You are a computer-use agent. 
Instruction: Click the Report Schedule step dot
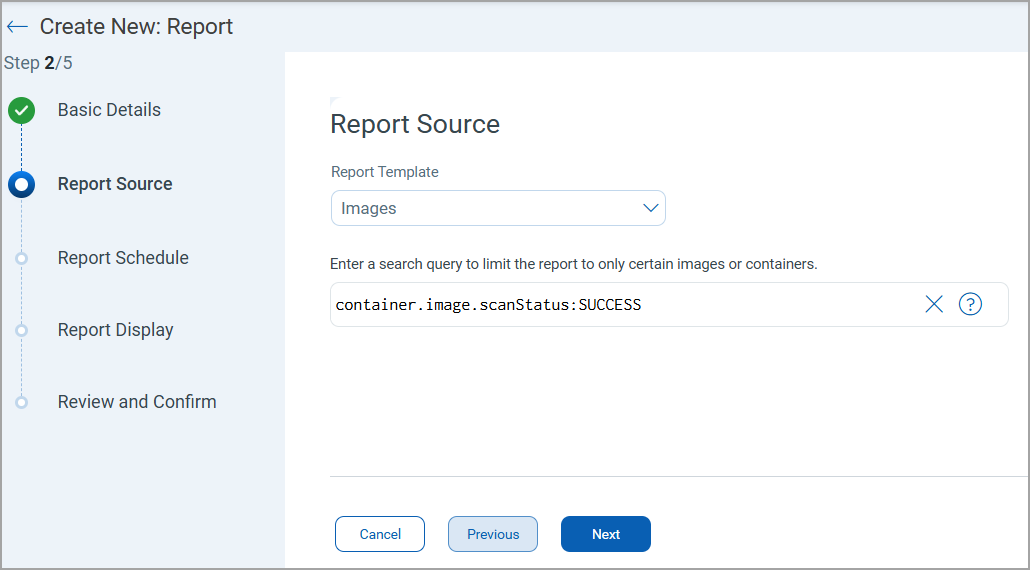(x=21, y=258)
